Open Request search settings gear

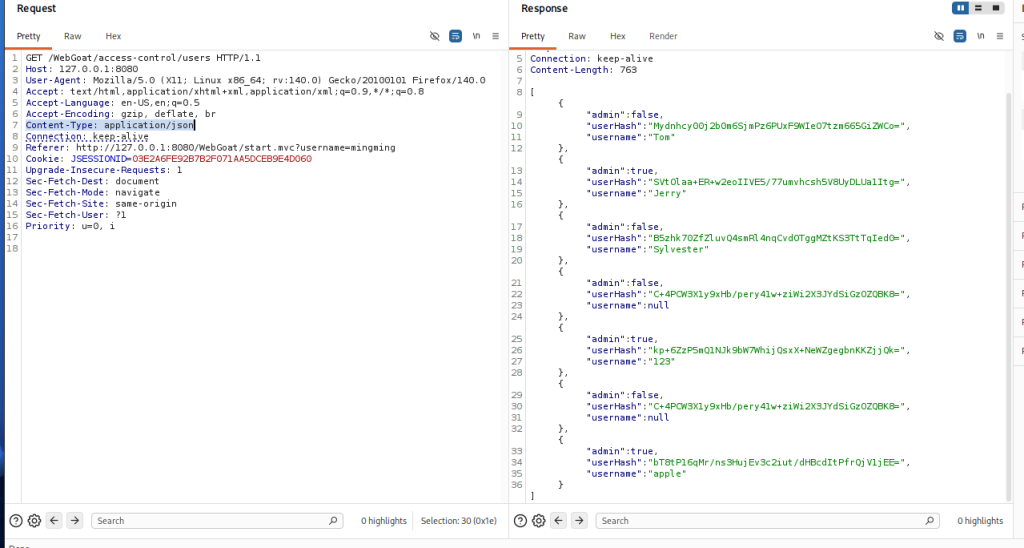pos(35,521)
